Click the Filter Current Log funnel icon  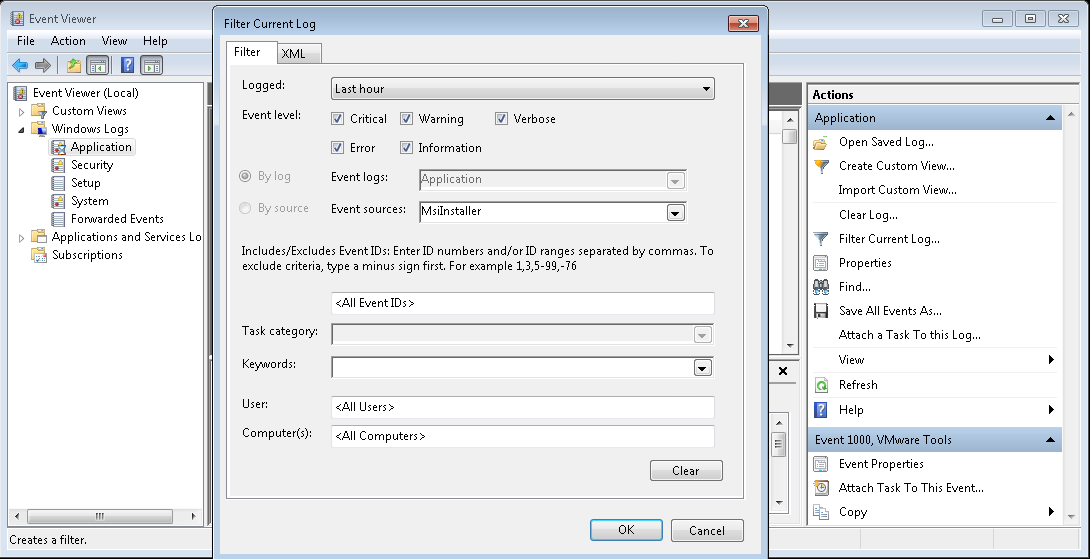click(x=821, y=239)
